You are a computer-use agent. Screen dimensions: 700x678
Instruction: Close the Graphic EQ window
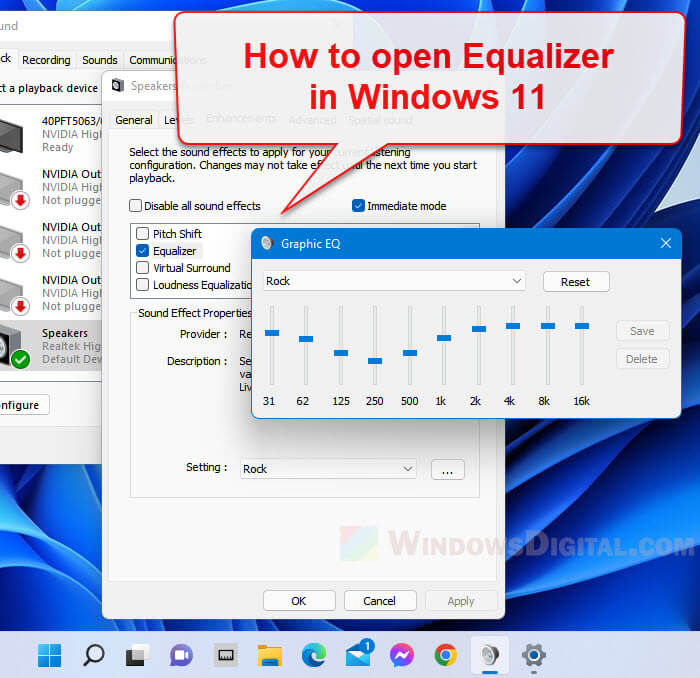coord(666,243)
